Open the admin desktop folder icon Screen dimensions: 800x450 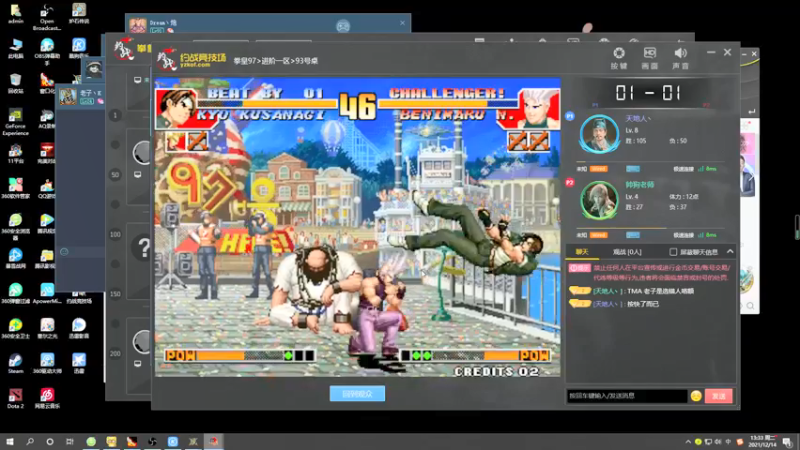(15, 14)
